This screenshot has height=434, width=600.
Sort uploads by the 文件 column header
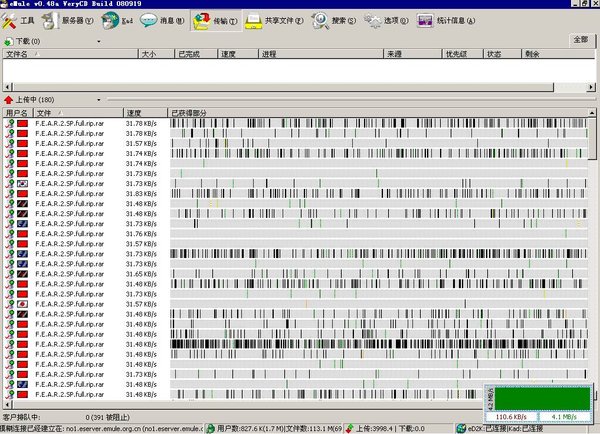[x=78, y=113]
